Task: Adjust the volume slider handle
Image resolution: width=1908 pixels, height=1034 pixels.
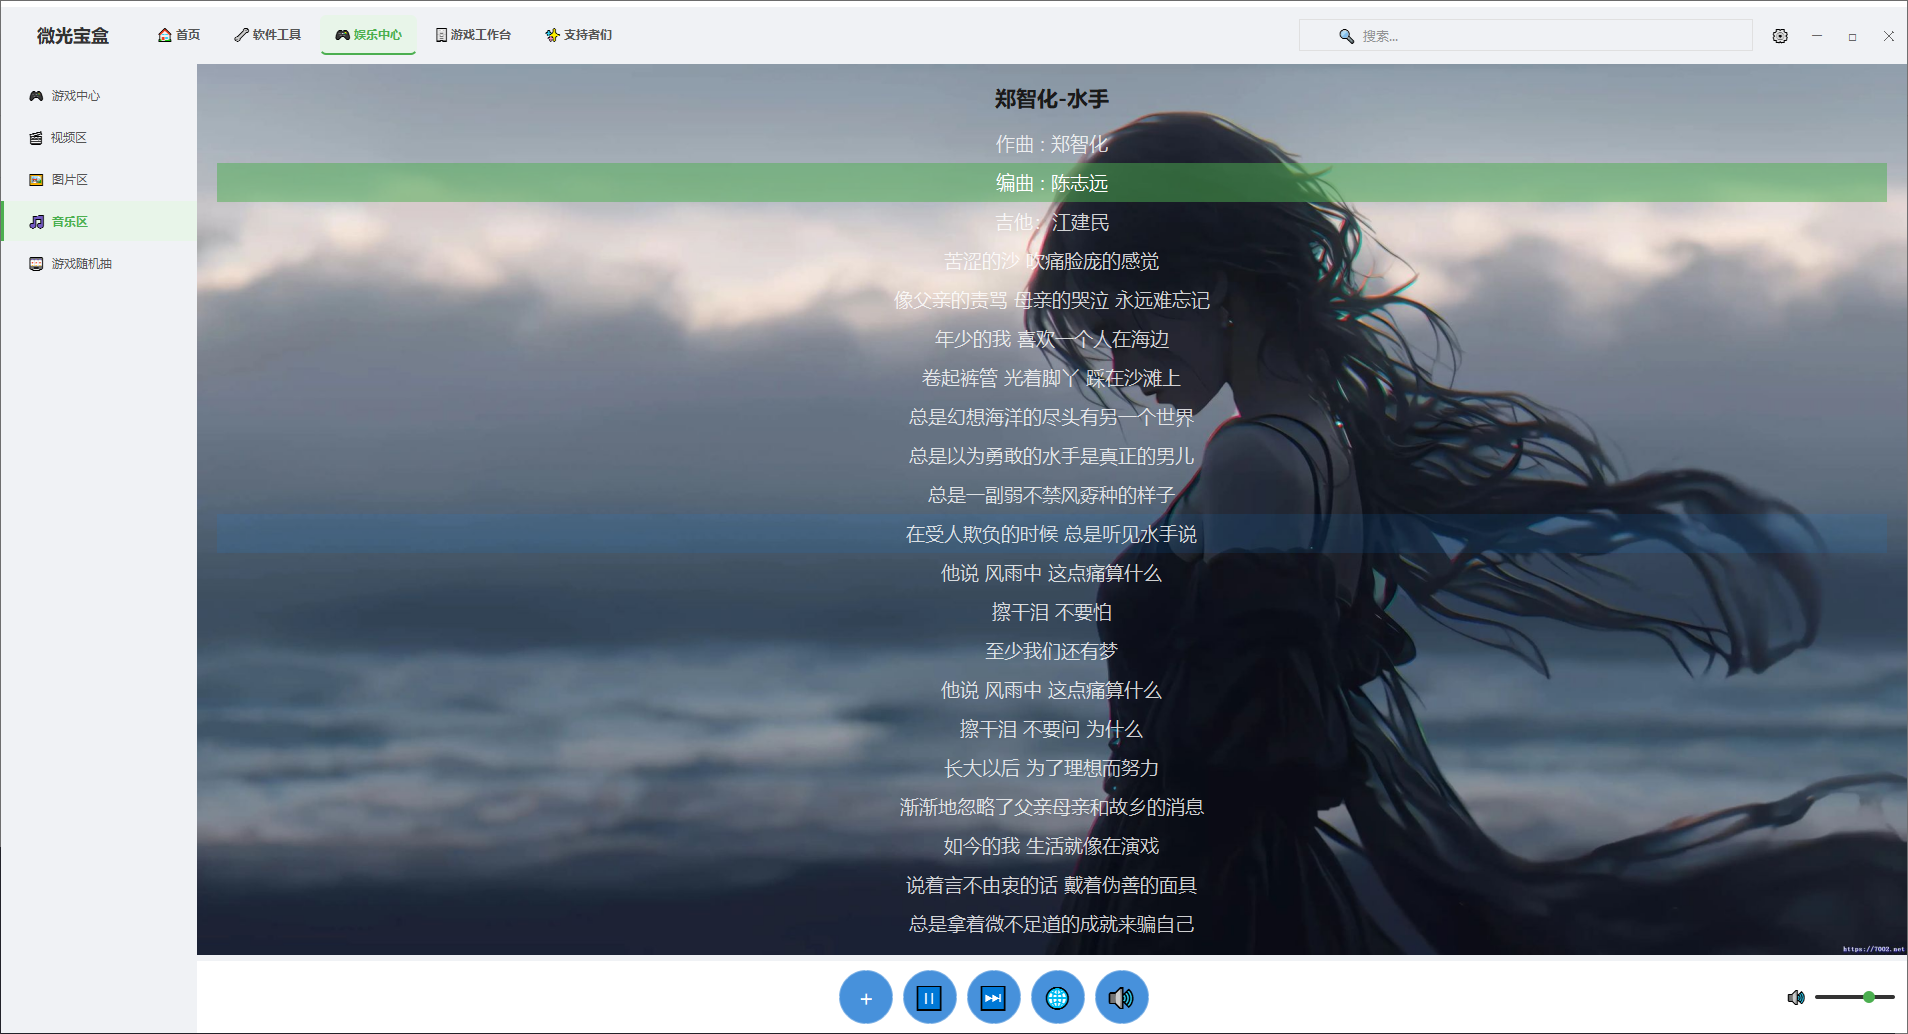Action: (x=1869, y=997)
